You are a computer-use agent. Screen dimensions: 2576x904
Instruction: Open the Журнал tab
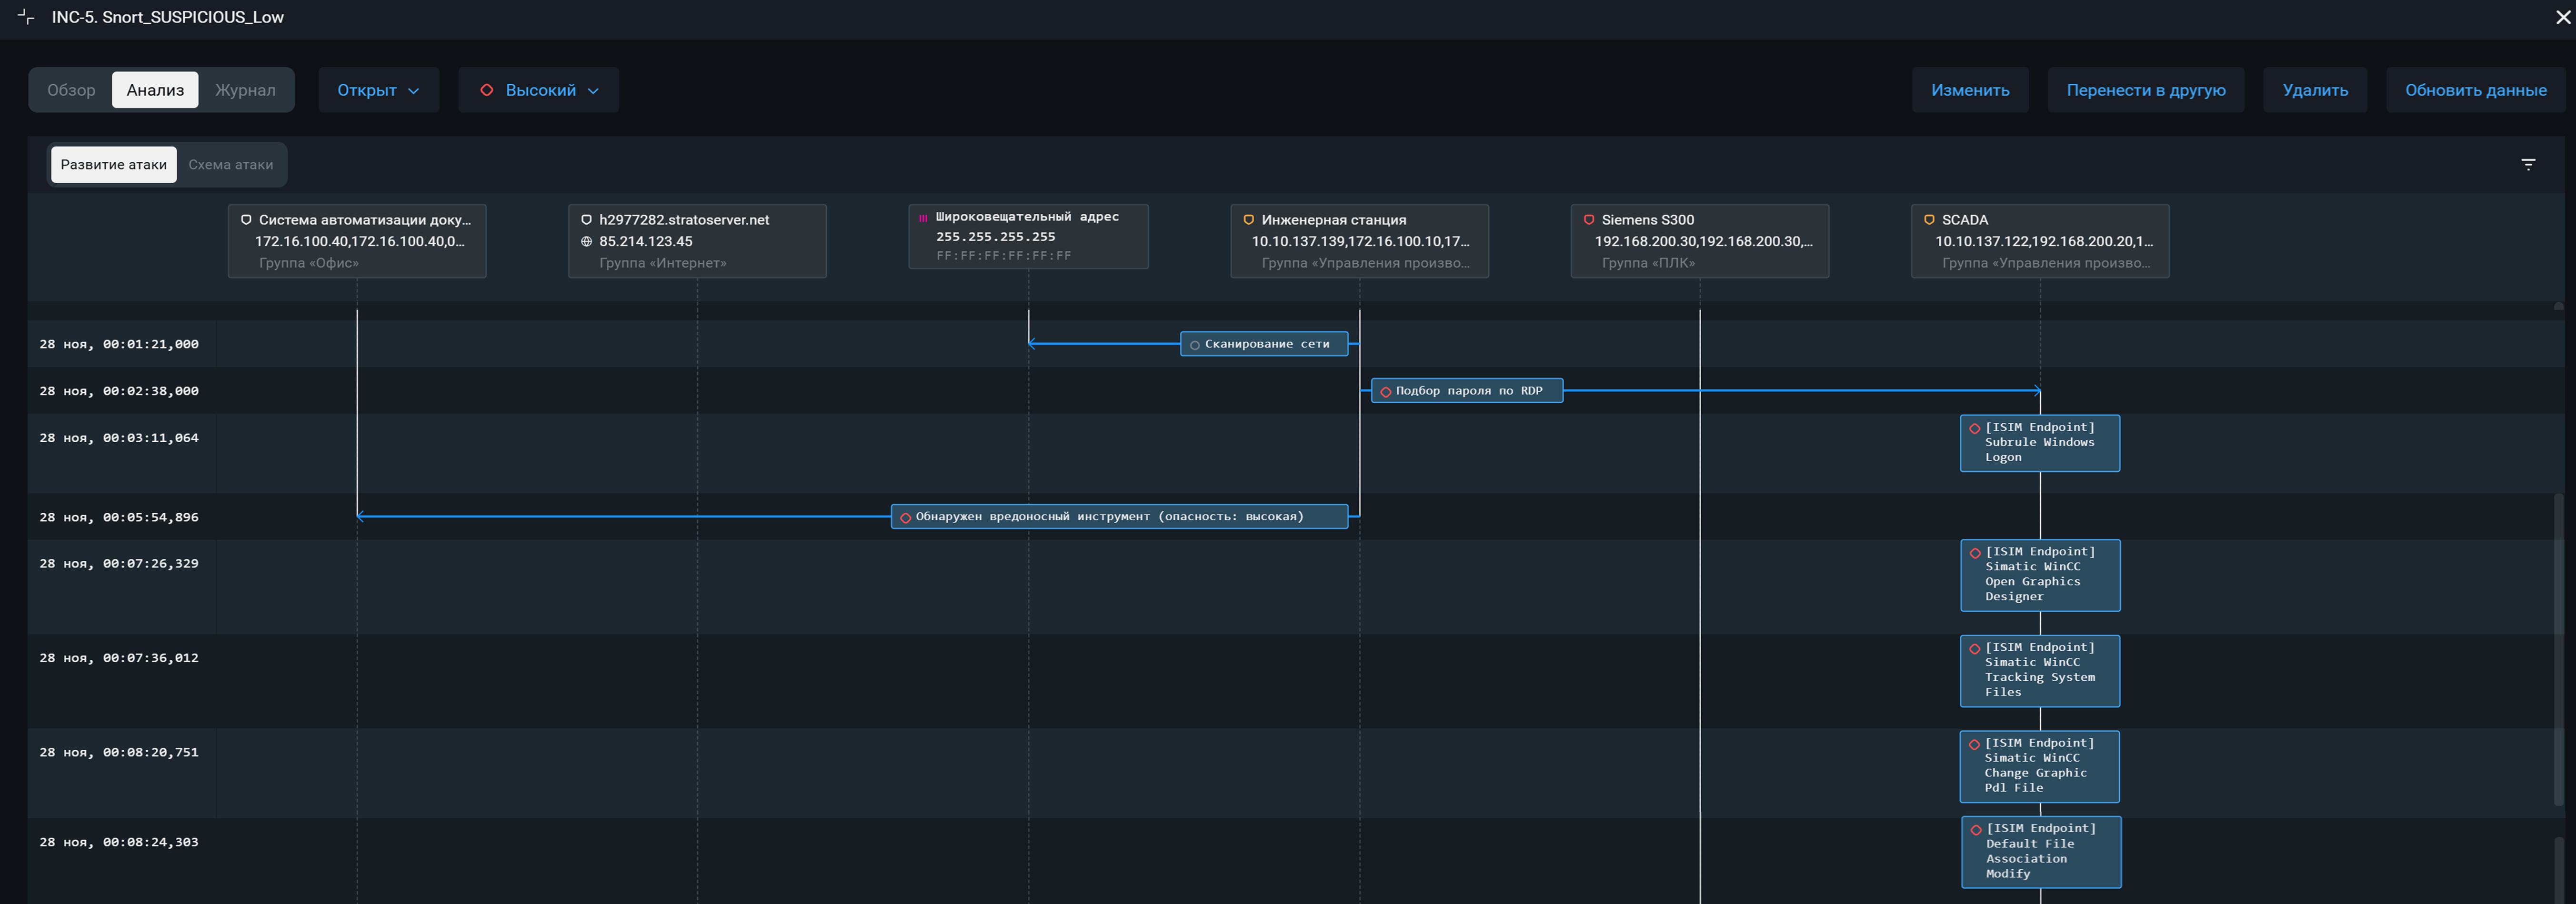pyautogui.click(x=245, y=90)
